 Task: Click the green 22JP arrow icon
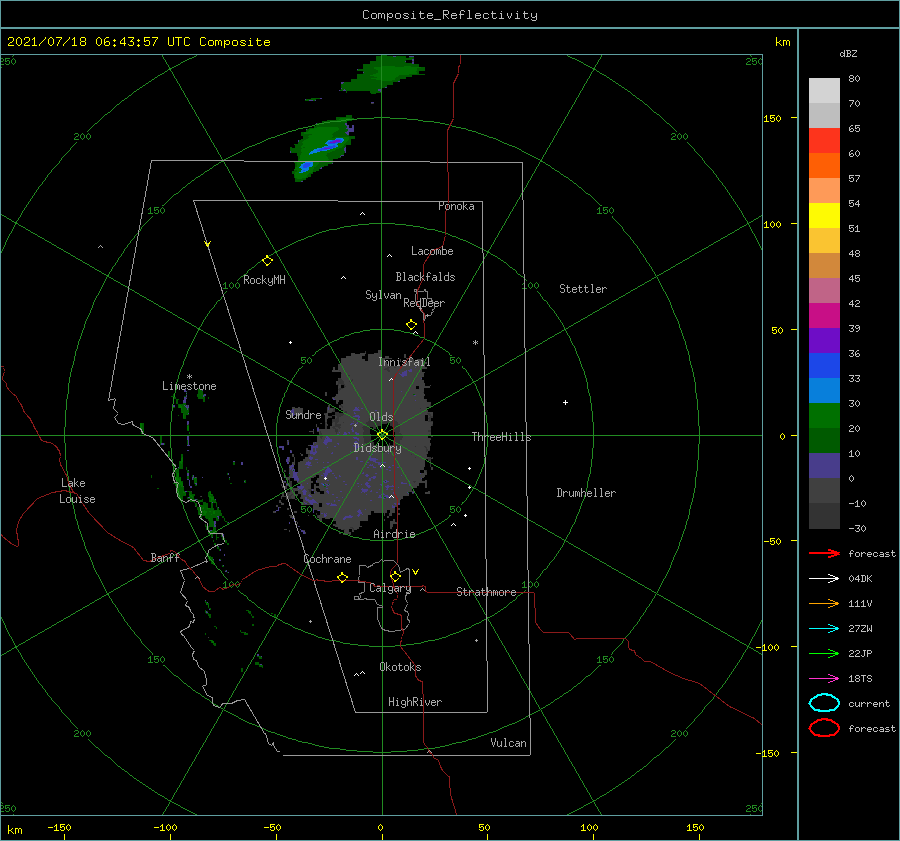[x=824, y=653]
